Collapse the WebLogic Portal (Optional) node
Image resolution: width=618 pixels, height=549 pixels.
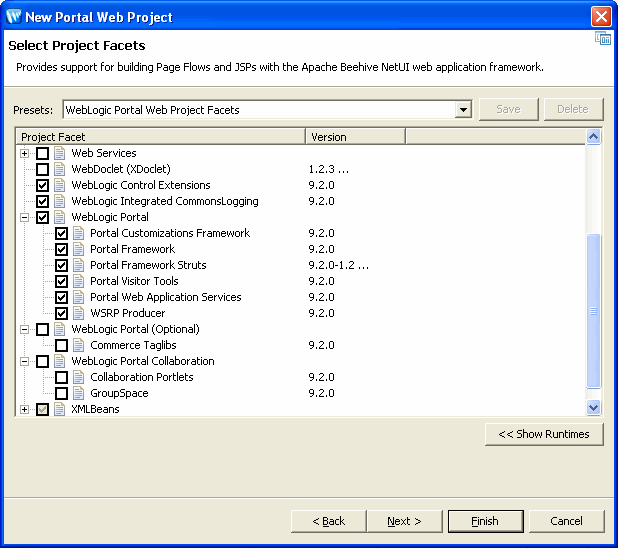click(x=24, y=329)
